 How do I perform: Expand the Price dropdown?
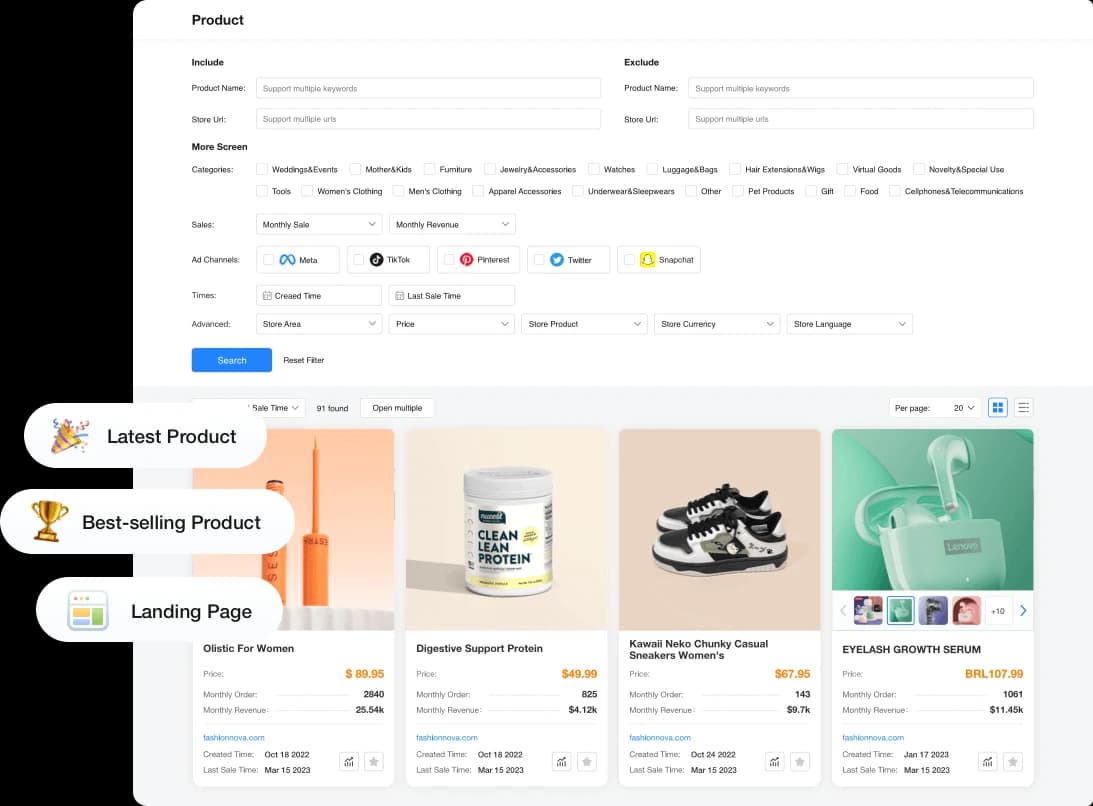[x=452, y=324]
